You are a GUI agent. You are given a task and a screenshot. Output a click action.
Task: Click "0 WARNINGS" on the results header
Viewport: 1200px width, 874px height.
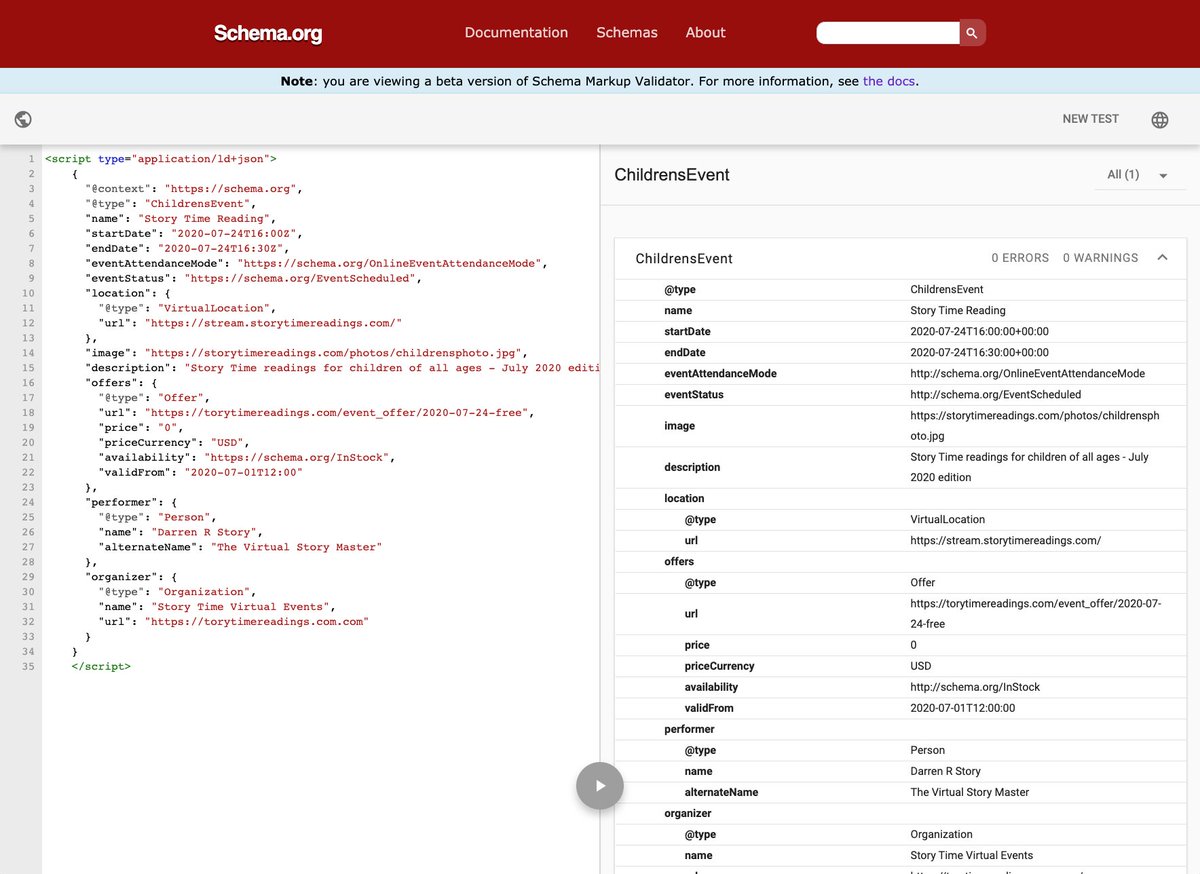(x=1100, y=257)
